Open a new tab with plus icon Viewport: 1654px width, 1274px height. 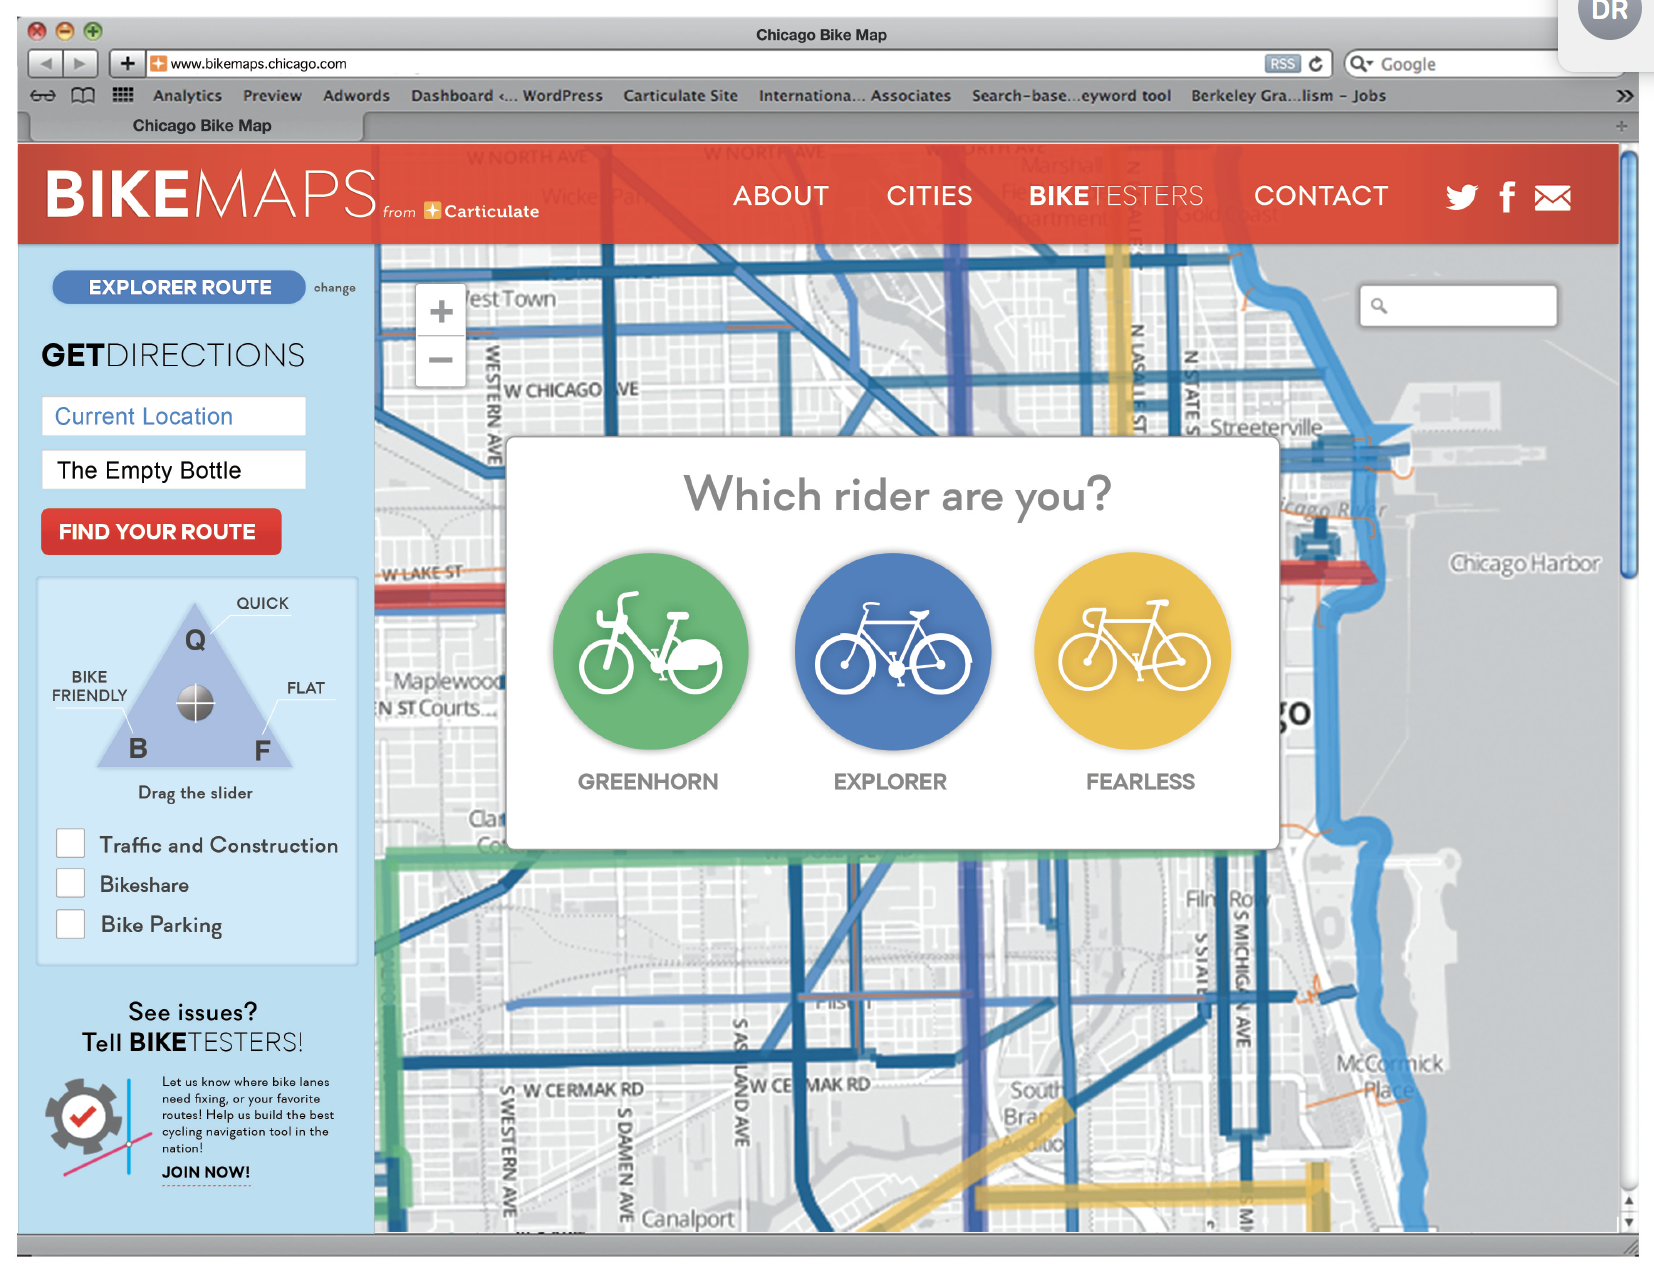pos(1621,126)
